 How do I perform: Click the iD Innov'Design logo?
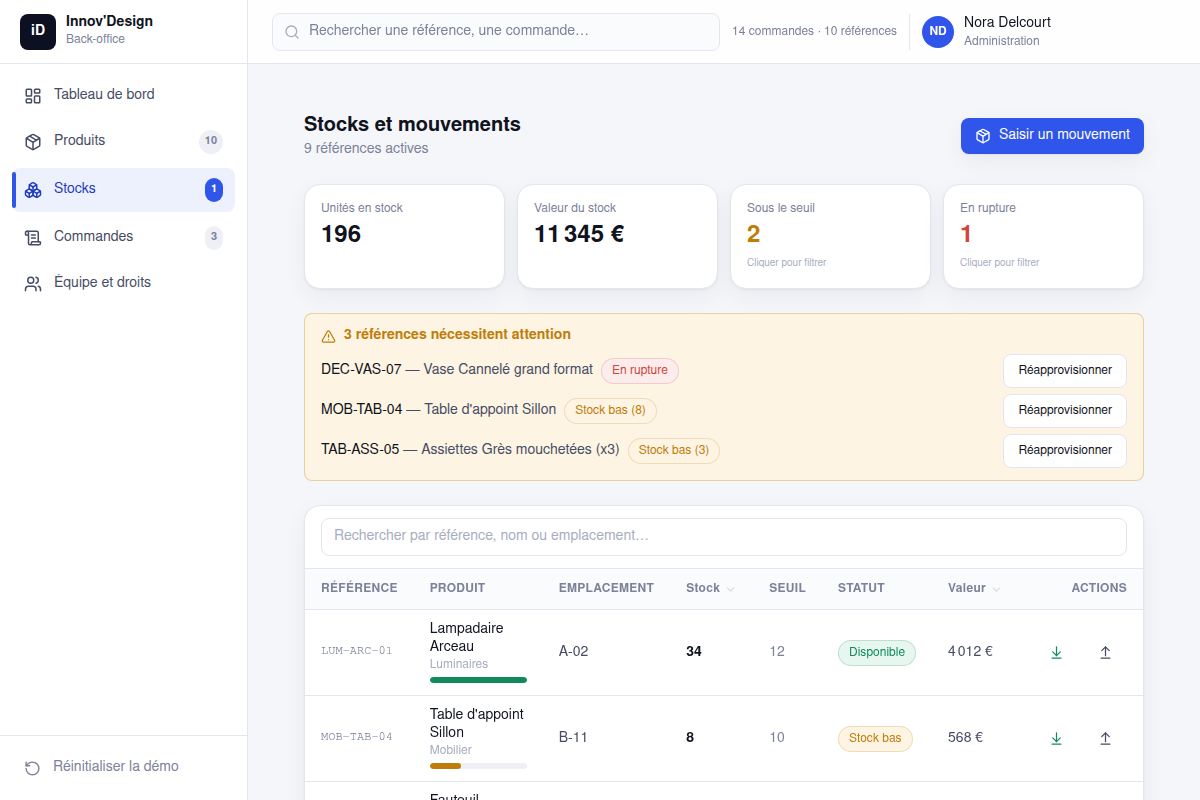point(38,31)
